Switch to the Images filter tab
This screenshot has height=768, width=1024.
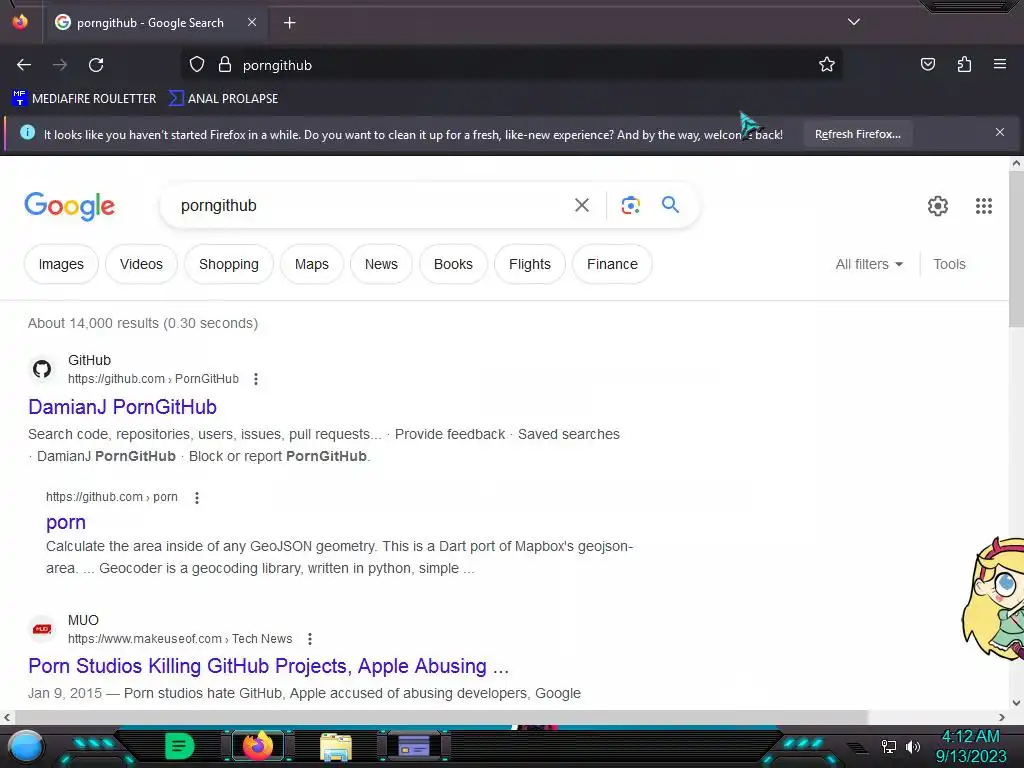(61, 264)
